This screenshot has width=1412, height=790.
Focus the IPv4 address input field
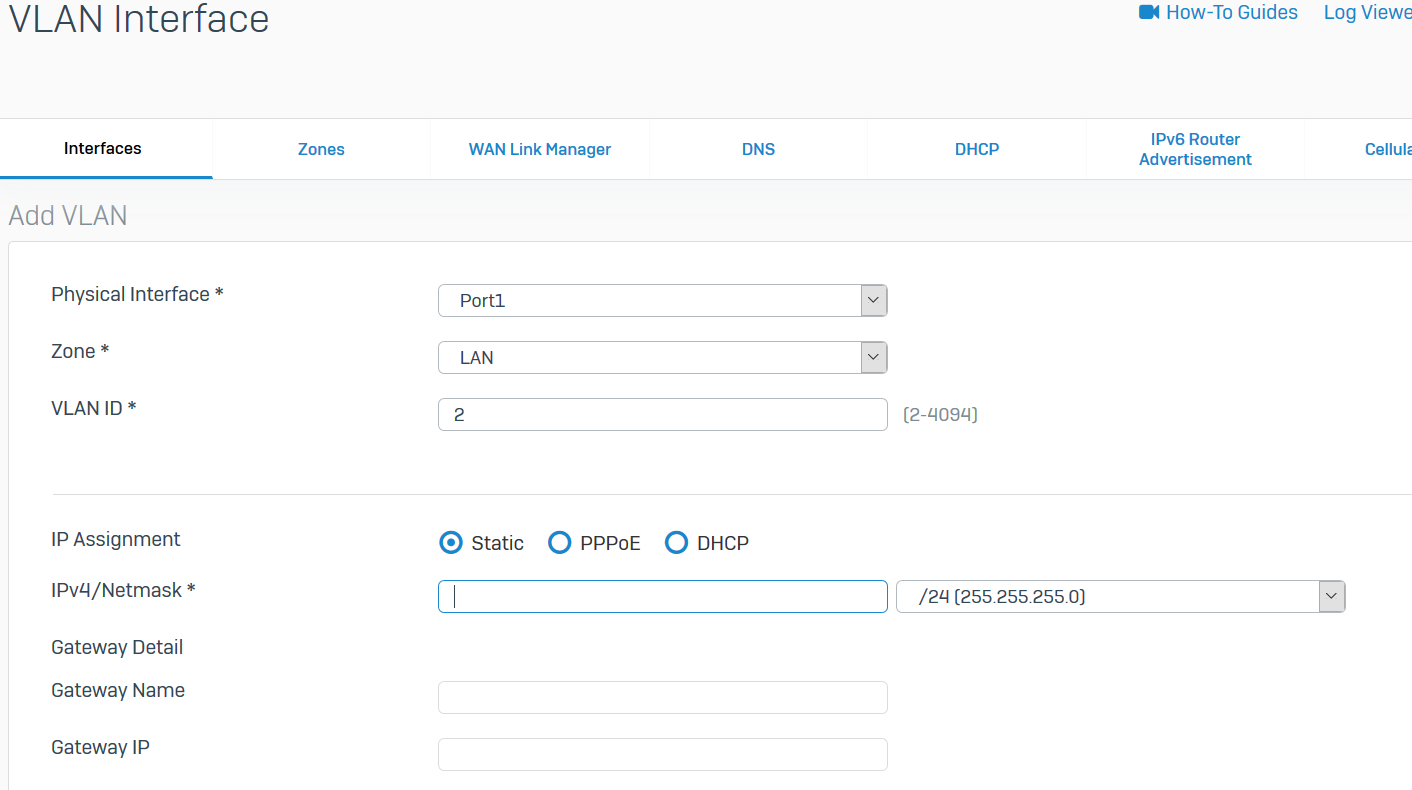(x=662, y=597)
